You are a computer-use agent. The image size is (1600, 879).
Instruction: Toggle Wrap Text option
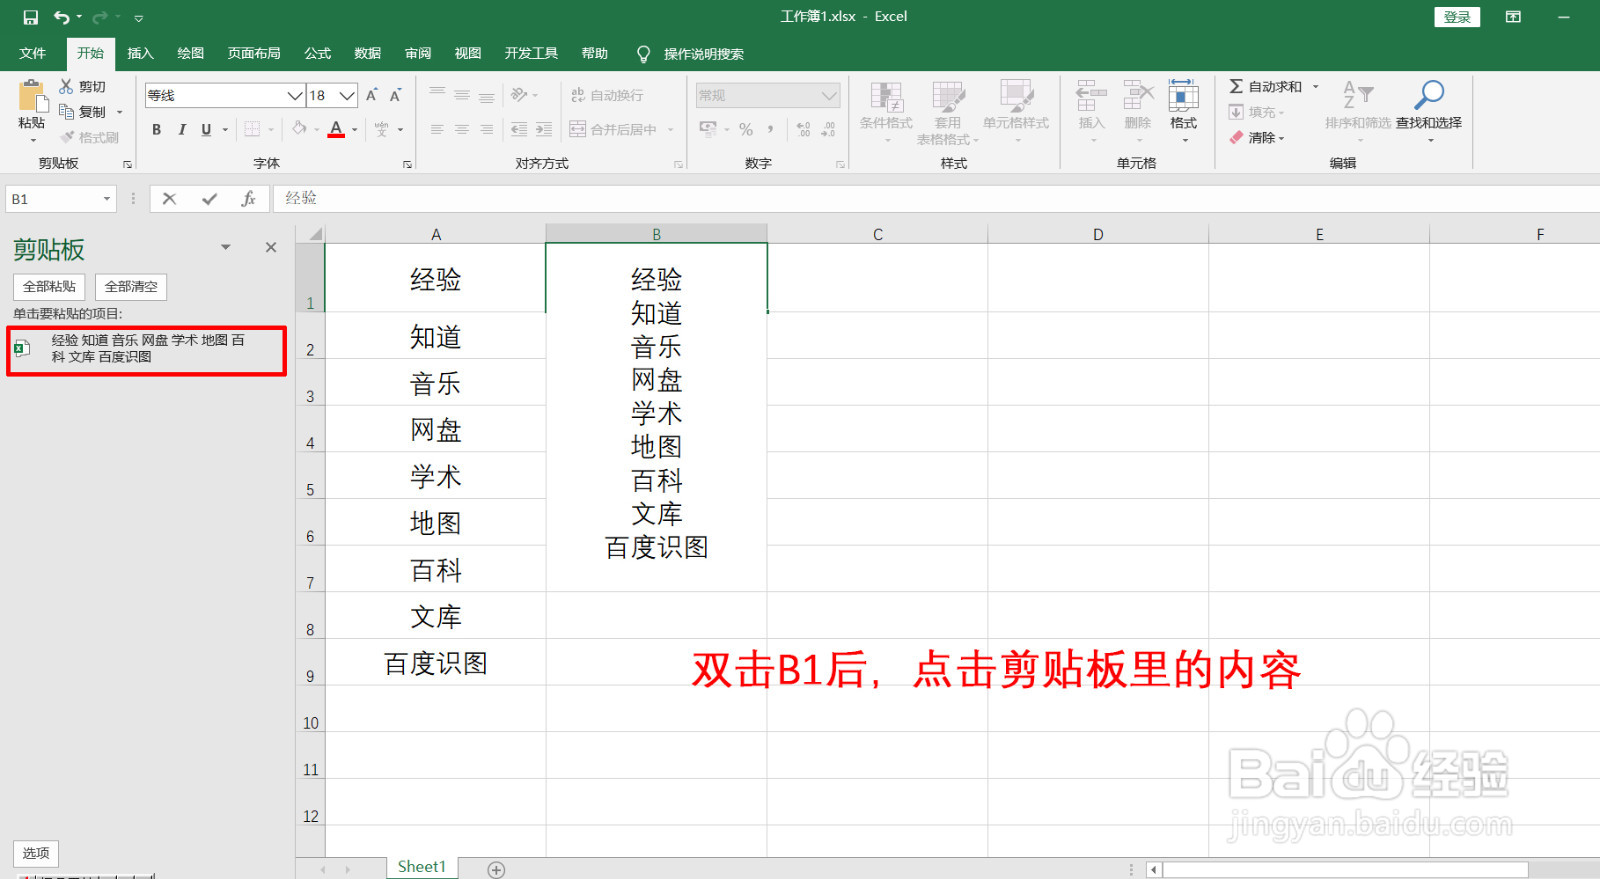coord(607,95)
